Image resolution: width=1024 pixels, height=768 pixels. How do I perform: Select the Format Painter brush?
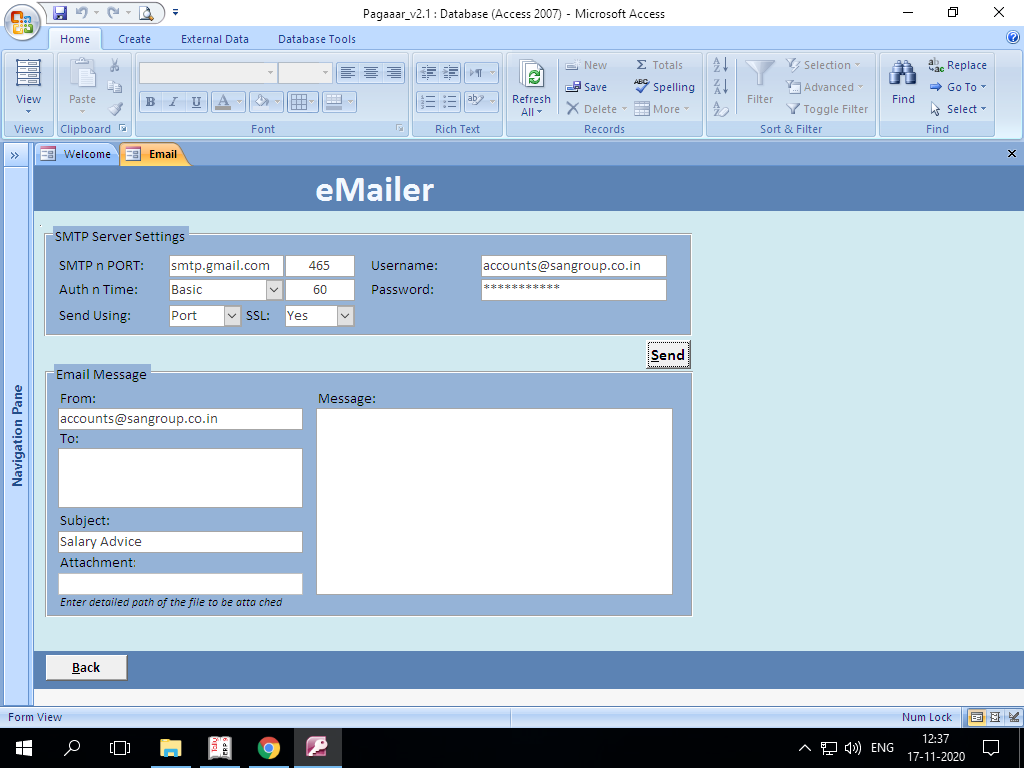click(x=115, y=108)
